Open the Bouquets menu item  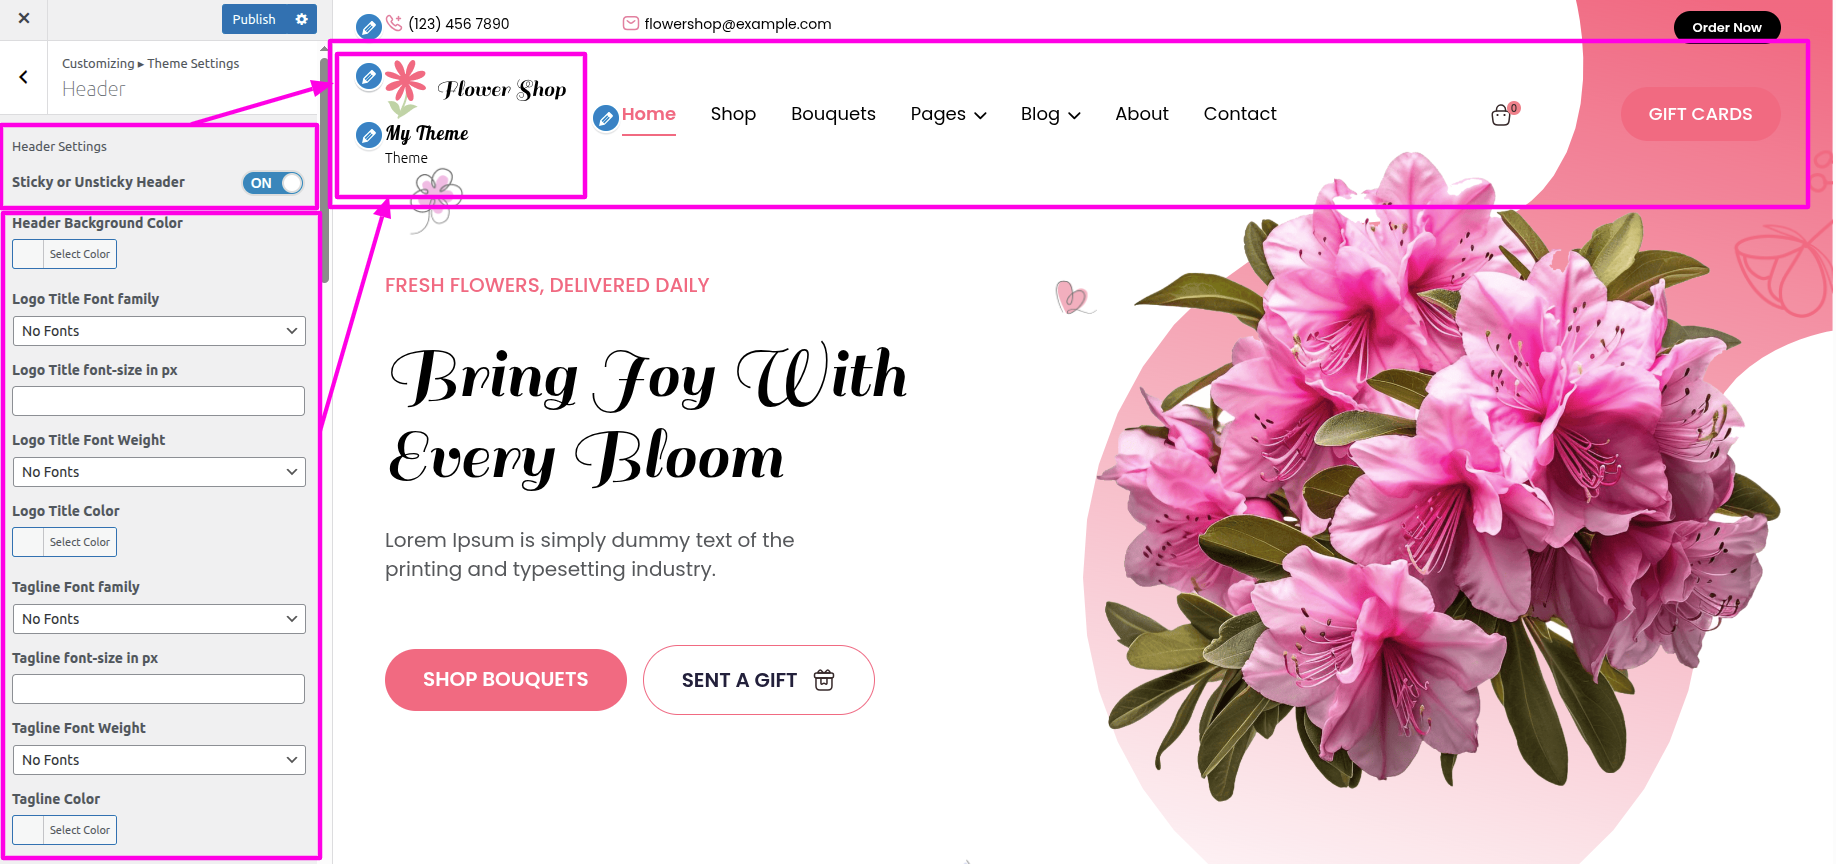pyautogui.click(x=833, y=114)
